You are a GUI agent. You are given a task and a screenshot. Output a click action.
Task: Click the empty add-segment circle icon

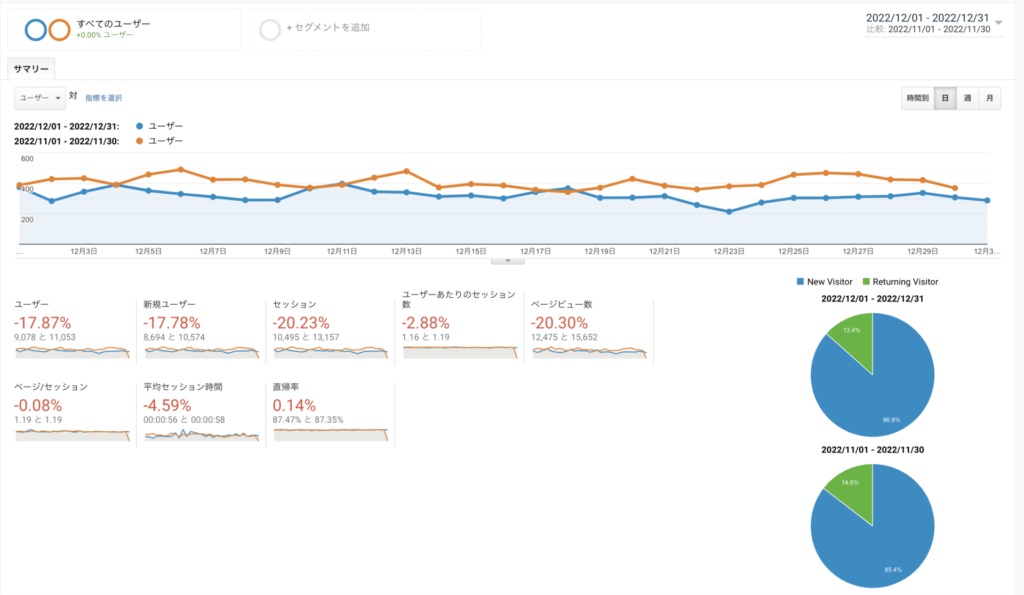[269, 29]
